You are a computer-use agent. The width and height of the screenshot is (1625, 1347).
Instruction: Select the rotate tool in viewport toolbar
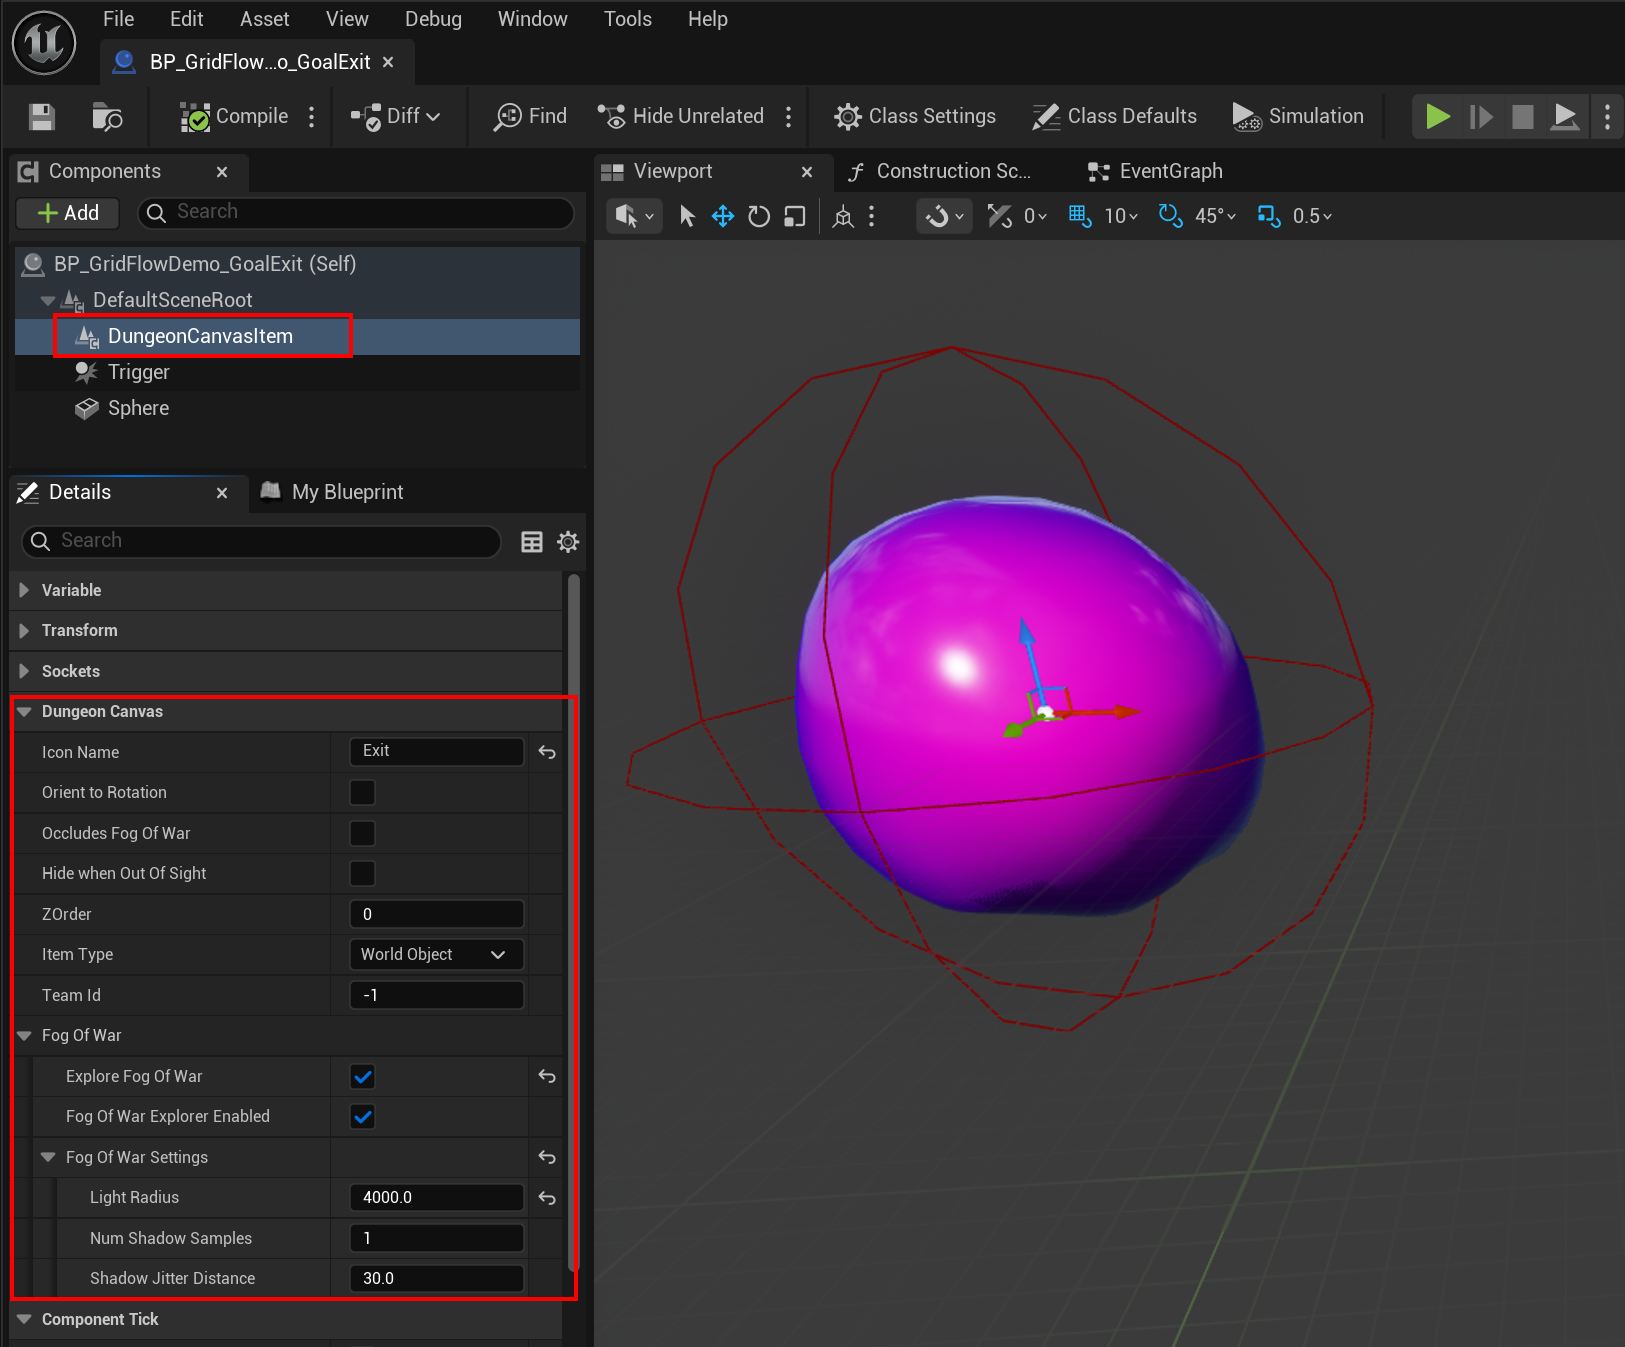759,216
